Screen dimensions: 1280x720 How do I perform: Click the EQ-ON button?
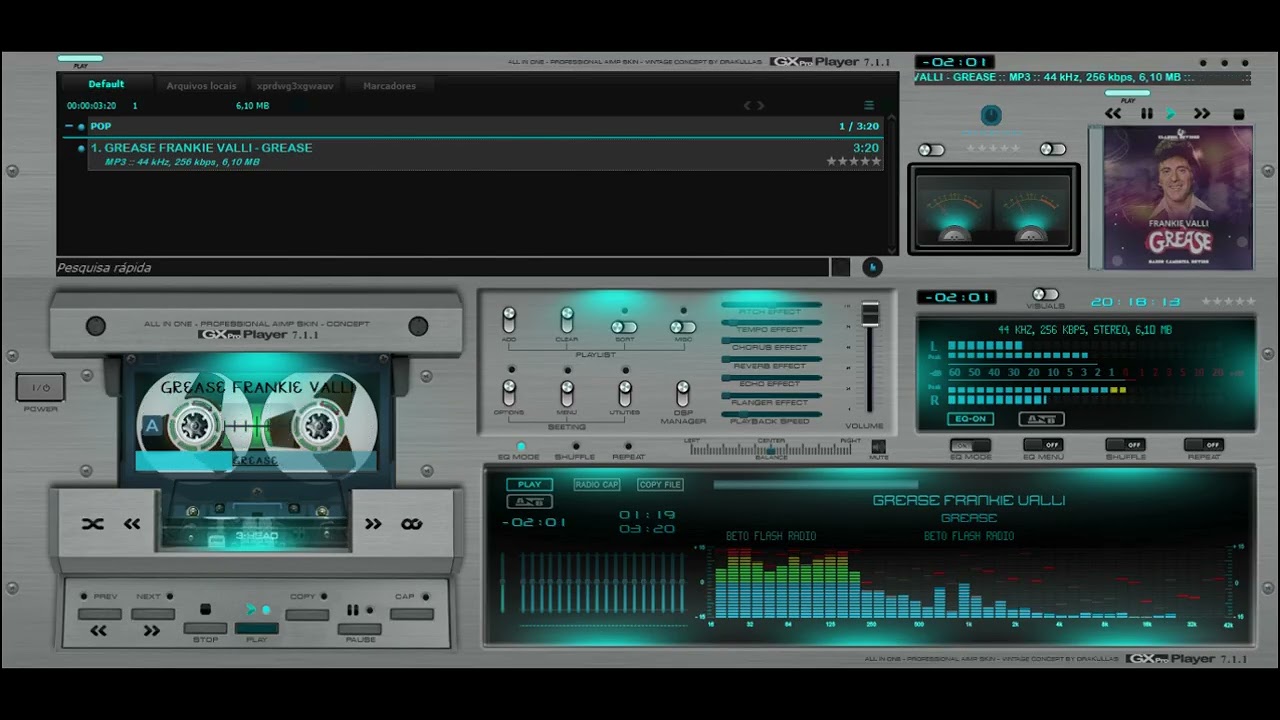969,419
